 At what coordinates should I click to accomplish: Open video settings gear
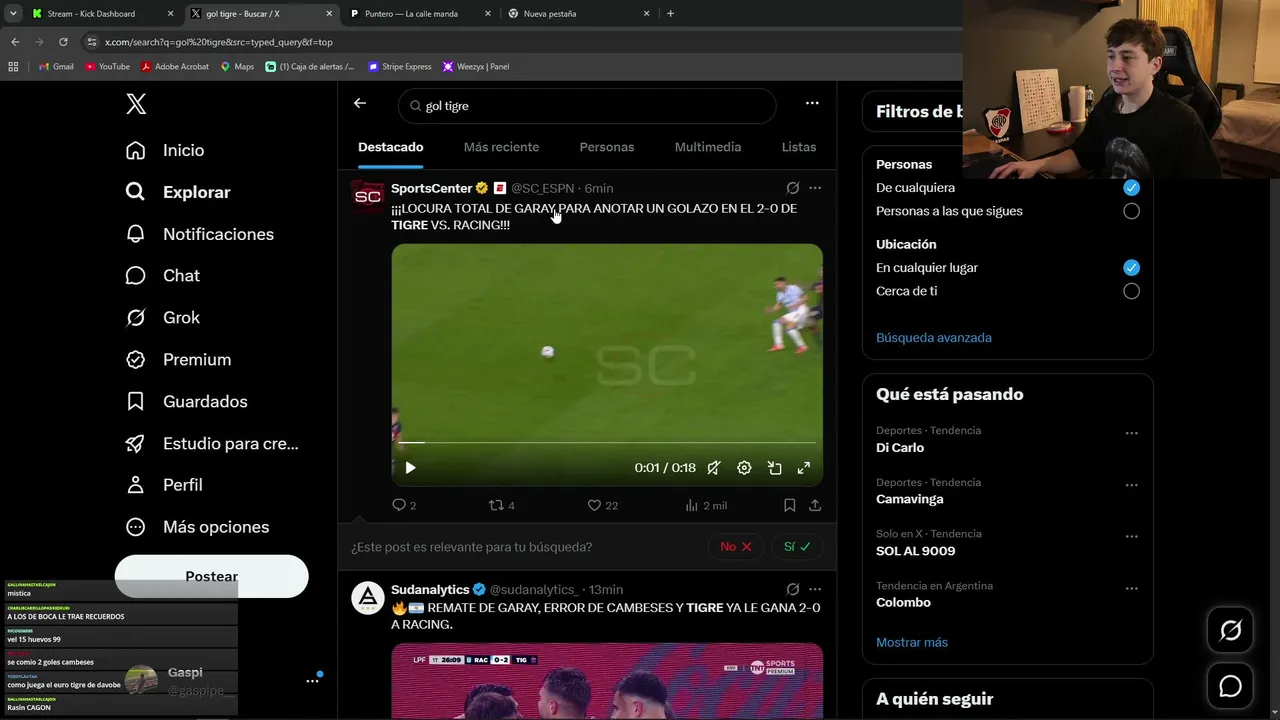tap(744, 468)
